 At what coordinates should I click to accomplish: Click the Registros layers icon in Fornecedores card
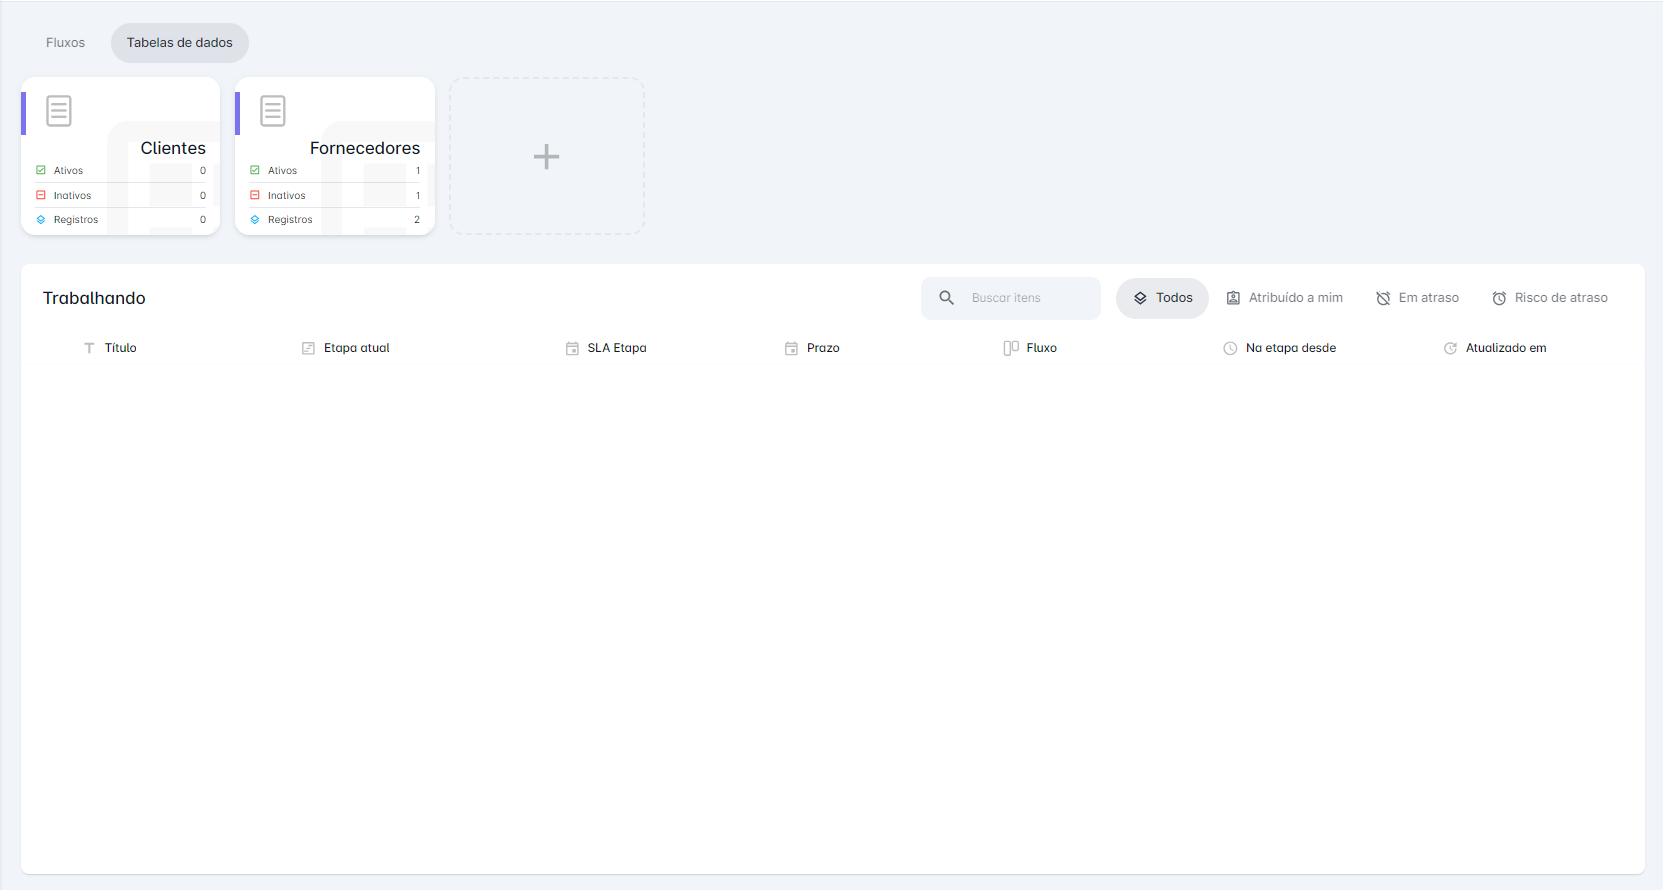tap(255, 219)
